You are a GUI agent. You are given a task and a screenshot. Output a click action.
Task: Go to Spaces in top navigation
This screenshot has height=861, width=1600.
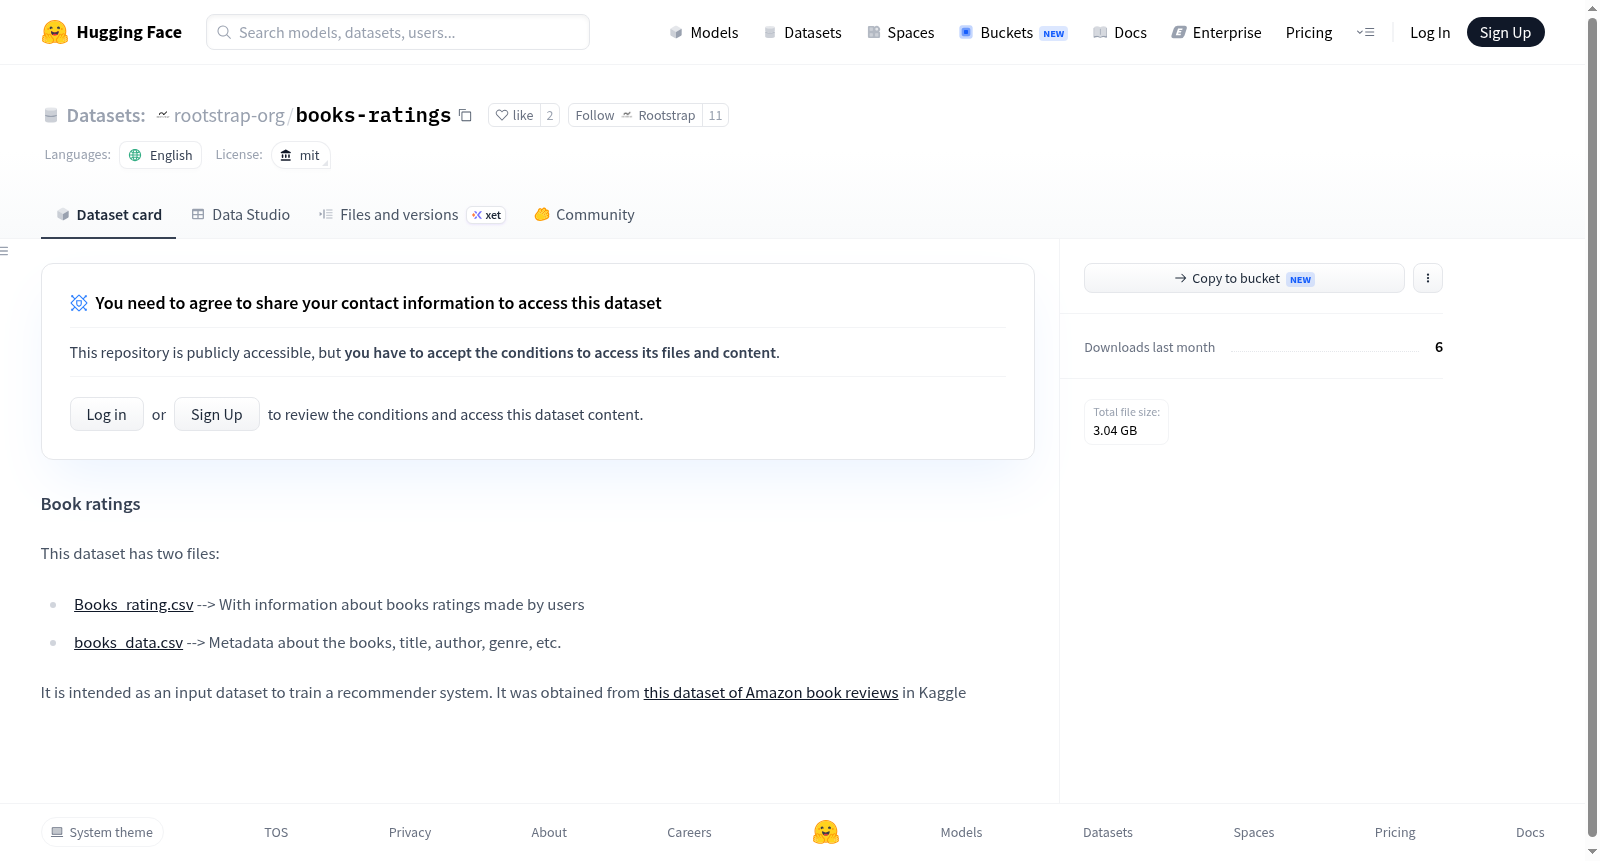point(900,32)
